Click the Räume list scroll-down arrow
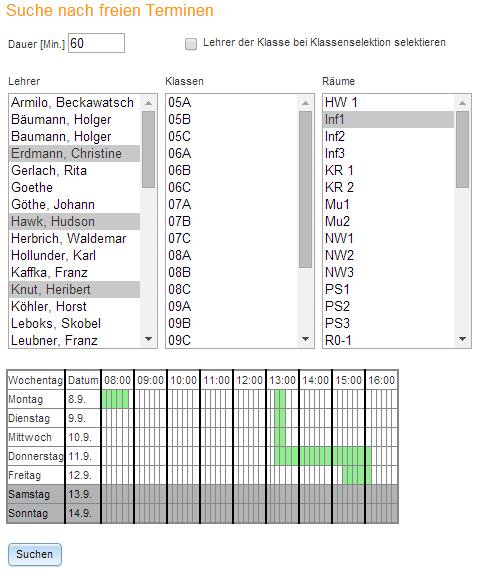 pos(462,339)
